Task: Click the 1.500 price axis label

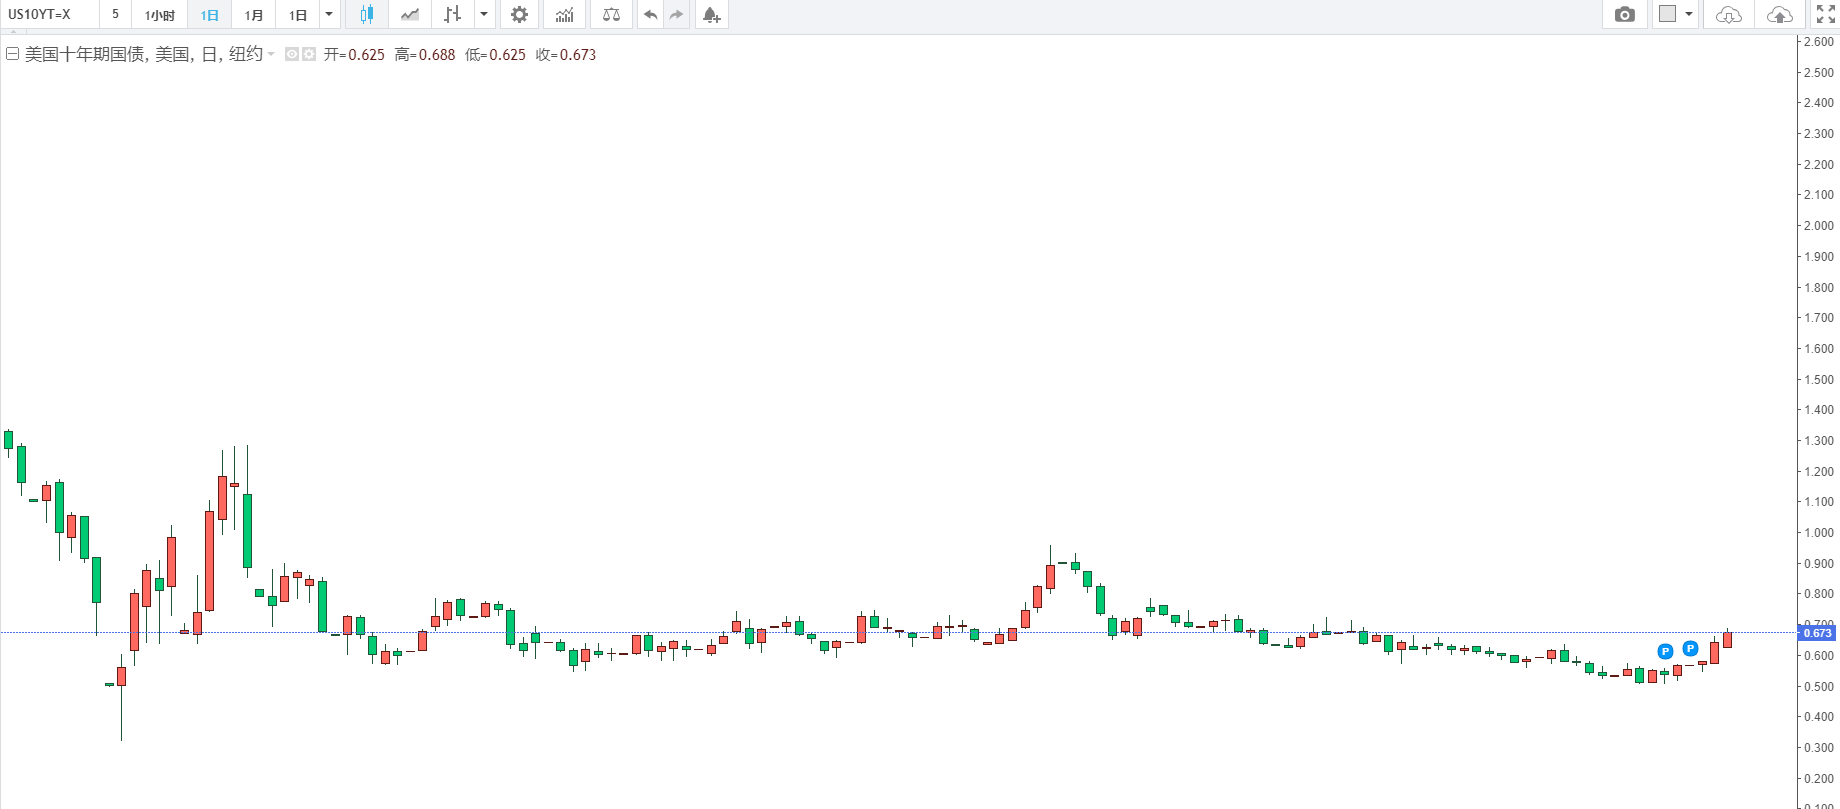Action: coord(1818,380)
